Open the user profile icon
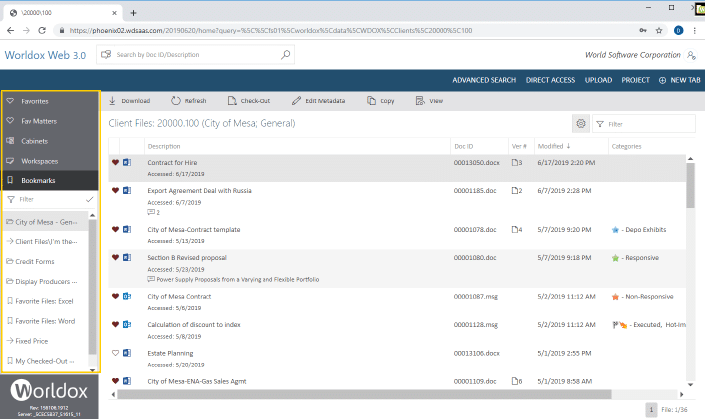This screenshot has height=419, width=705. (x=691, y=55)
